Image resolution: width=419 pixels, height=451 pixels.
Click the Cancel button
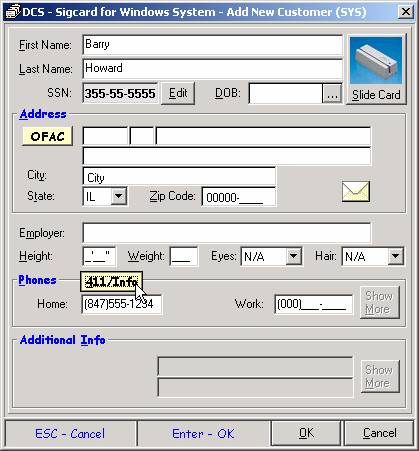[379, 433]
